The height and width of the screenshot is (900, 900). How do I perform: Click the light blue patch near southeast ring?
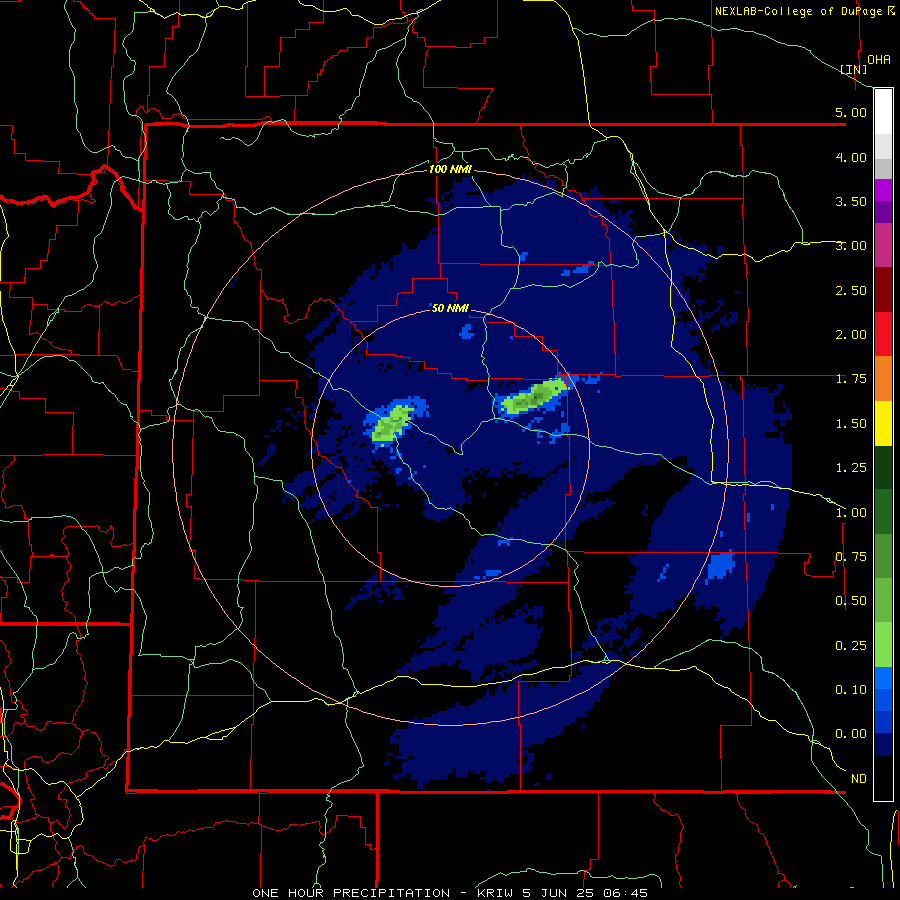click(721, 567)
